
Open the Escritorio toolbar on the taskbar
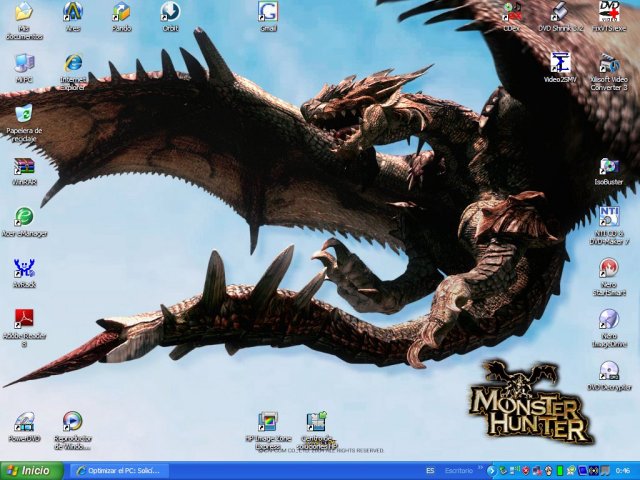tap(459, 471)
